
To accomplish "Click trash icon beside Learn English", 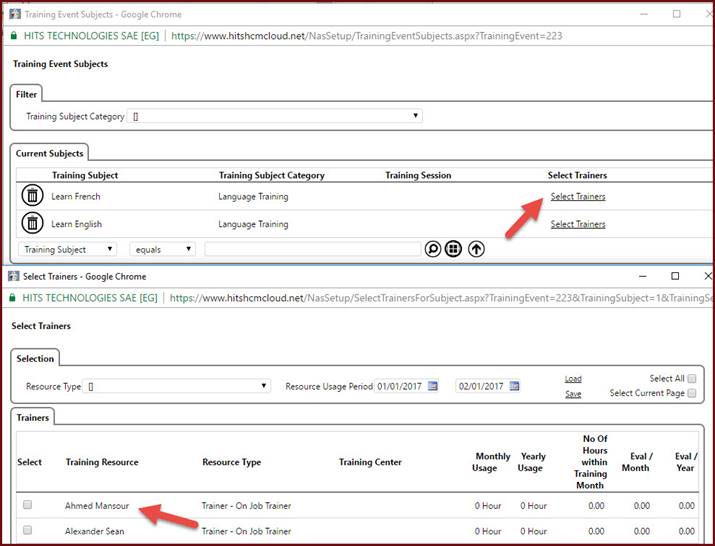I will (x=32, y=224).
